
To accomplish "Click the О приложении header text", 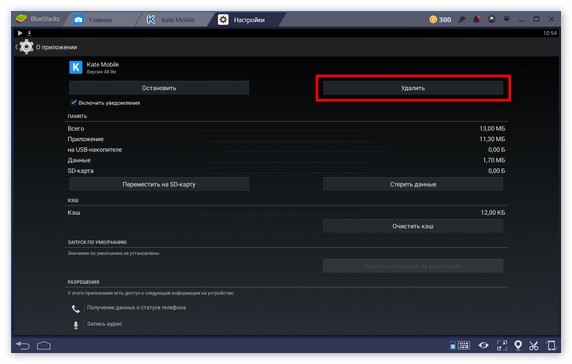I will point(57,47).
